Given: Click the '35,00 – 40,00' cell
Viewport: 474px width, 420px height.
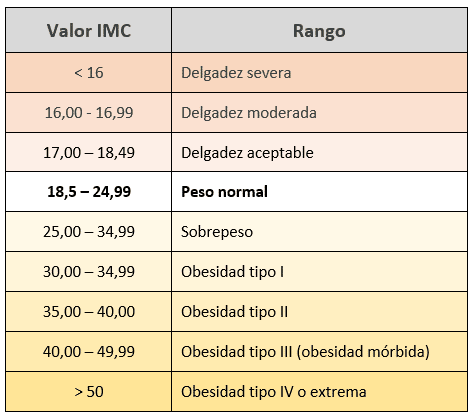Looking at the screenshot, I should [x=89, y=312].
